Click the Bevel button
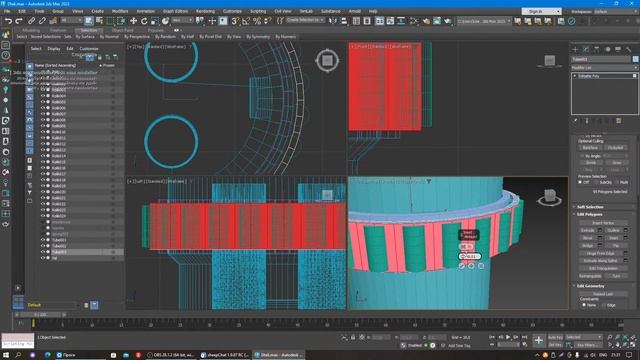The image size is (640, 360). (587, 238)
